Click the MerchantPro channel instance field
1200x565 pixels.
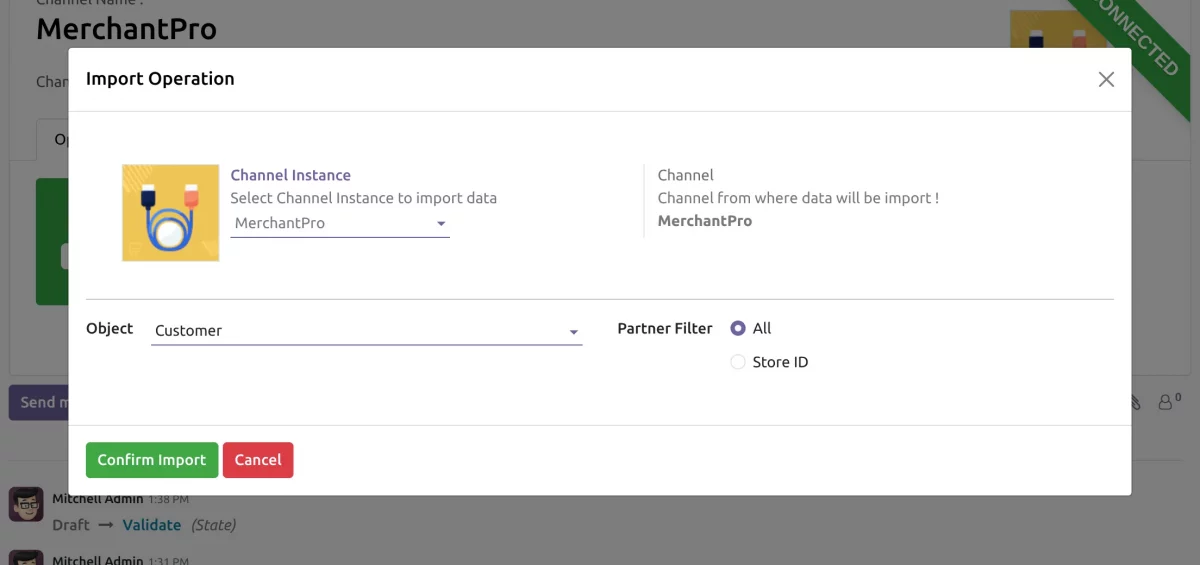click(330, 223)
